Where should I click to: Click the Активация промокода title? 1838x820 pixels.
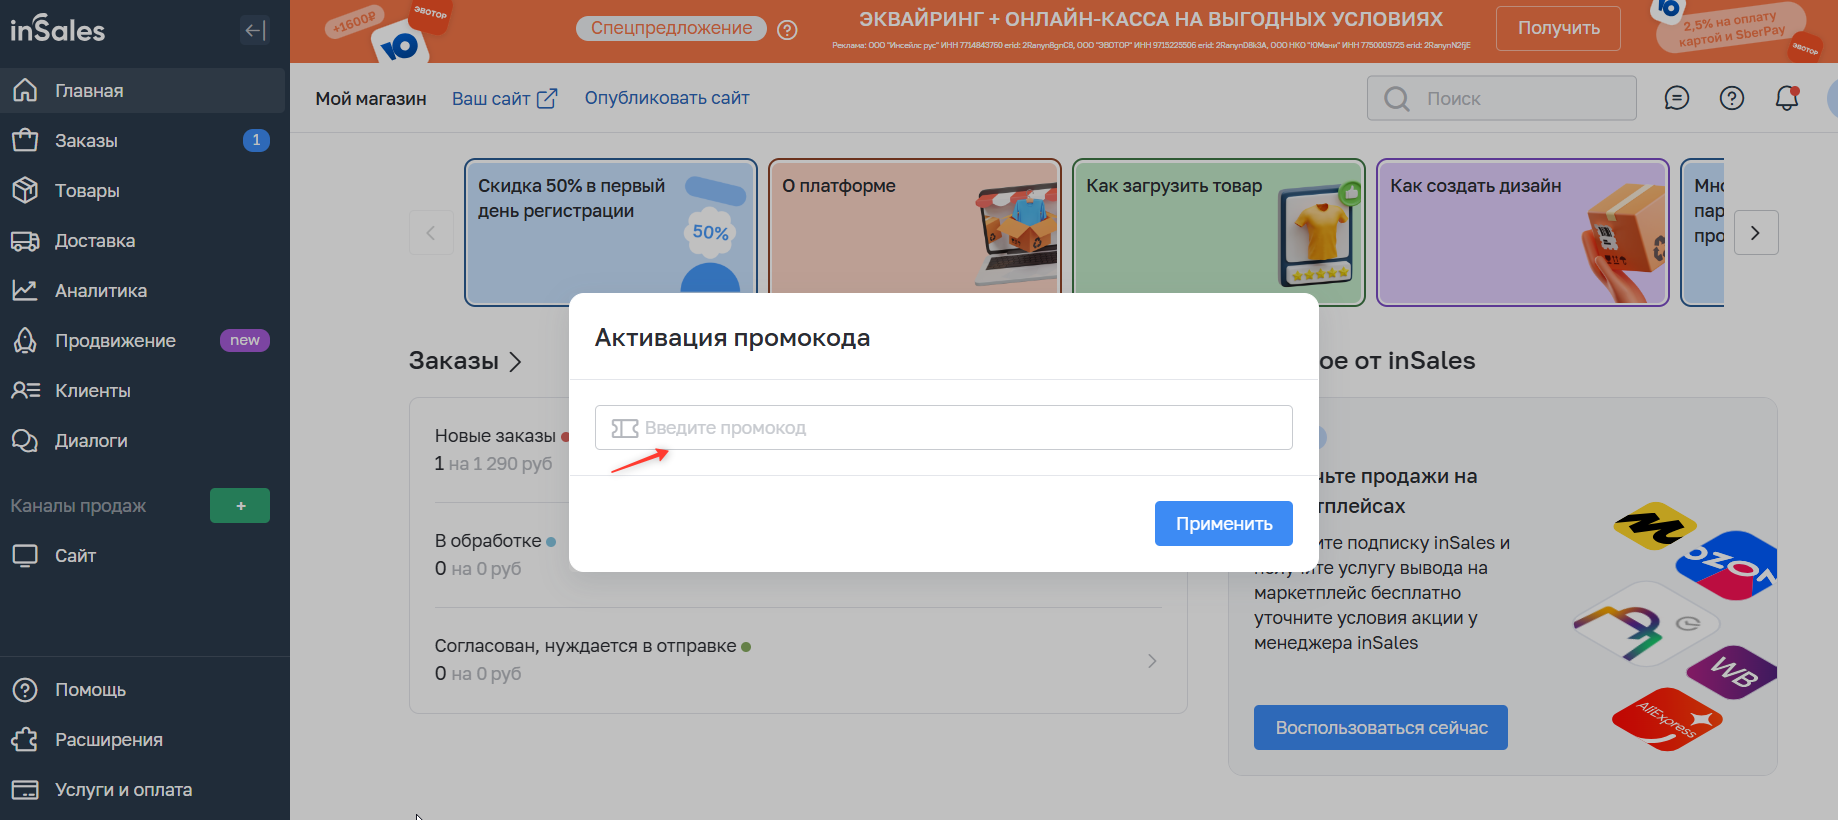point(732,338)
